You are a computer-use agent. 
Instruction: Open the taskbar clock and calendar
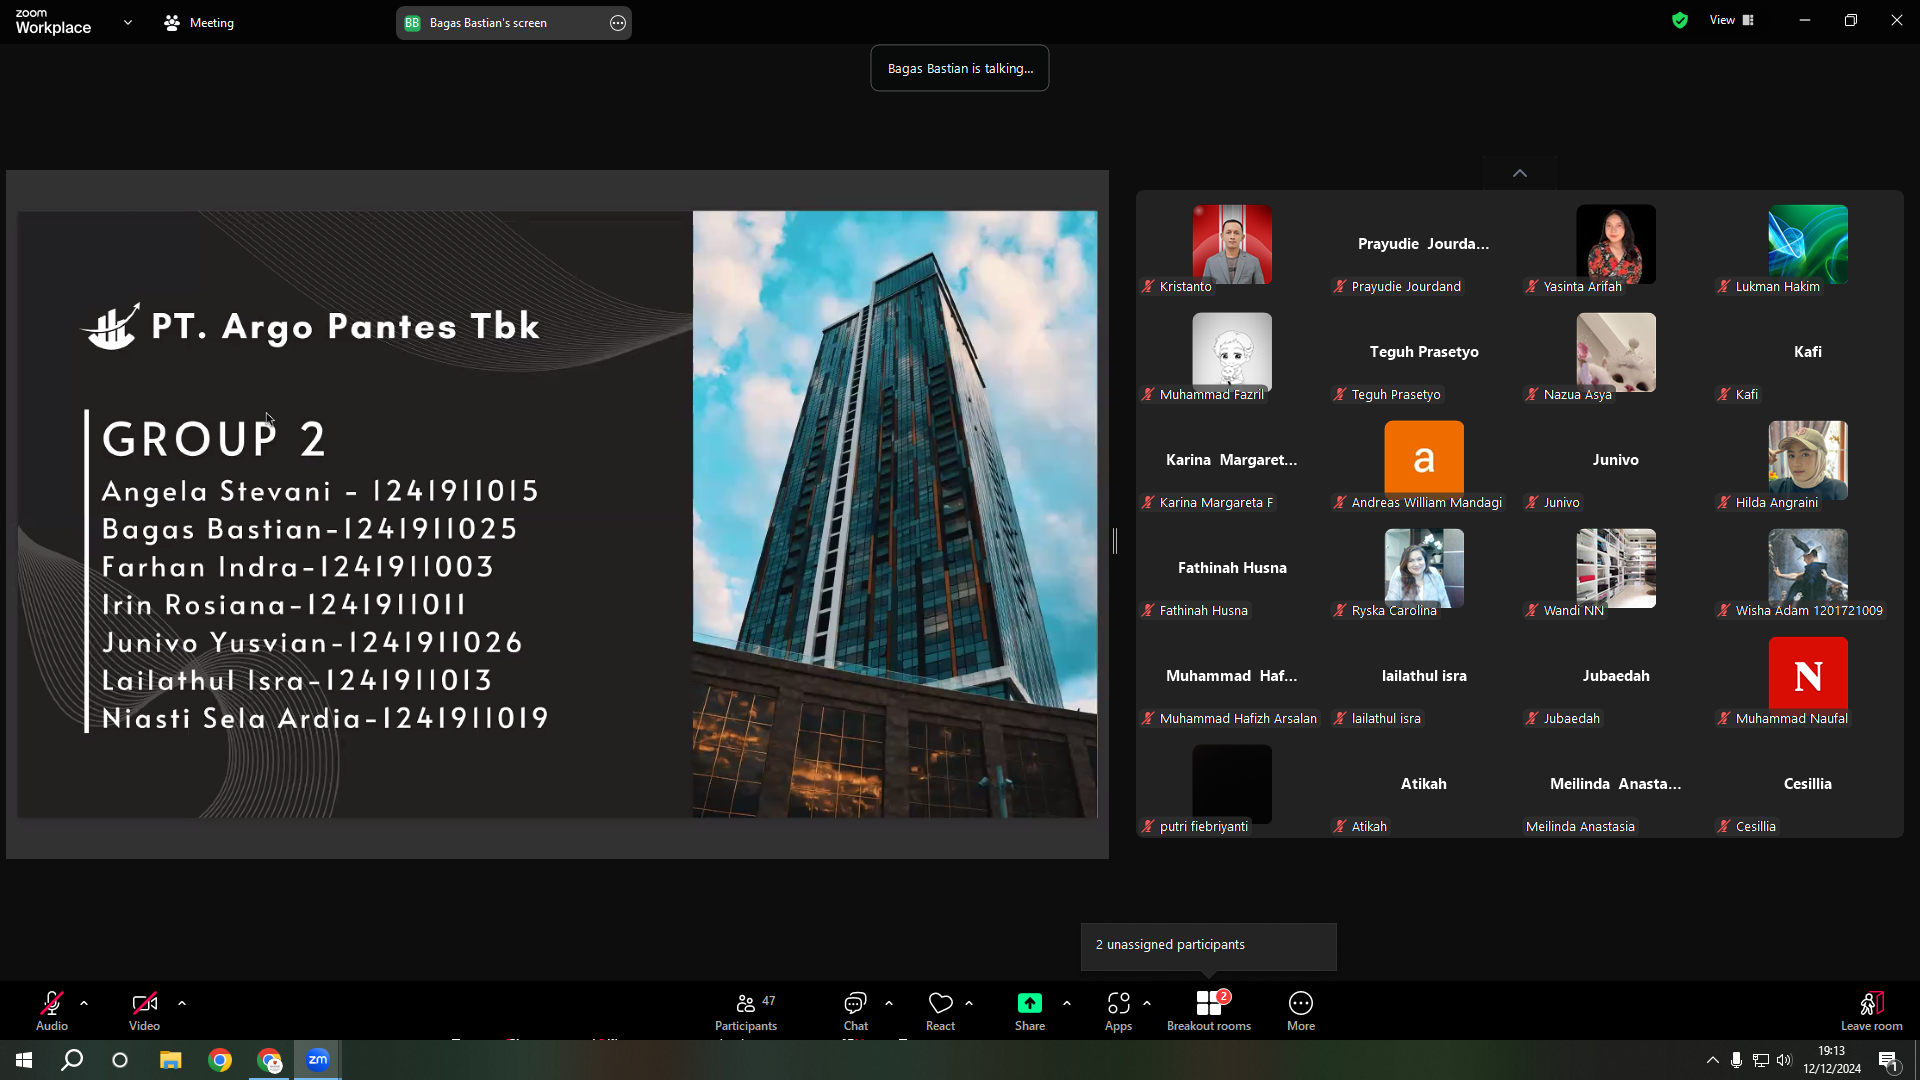coord(1832,1060)
